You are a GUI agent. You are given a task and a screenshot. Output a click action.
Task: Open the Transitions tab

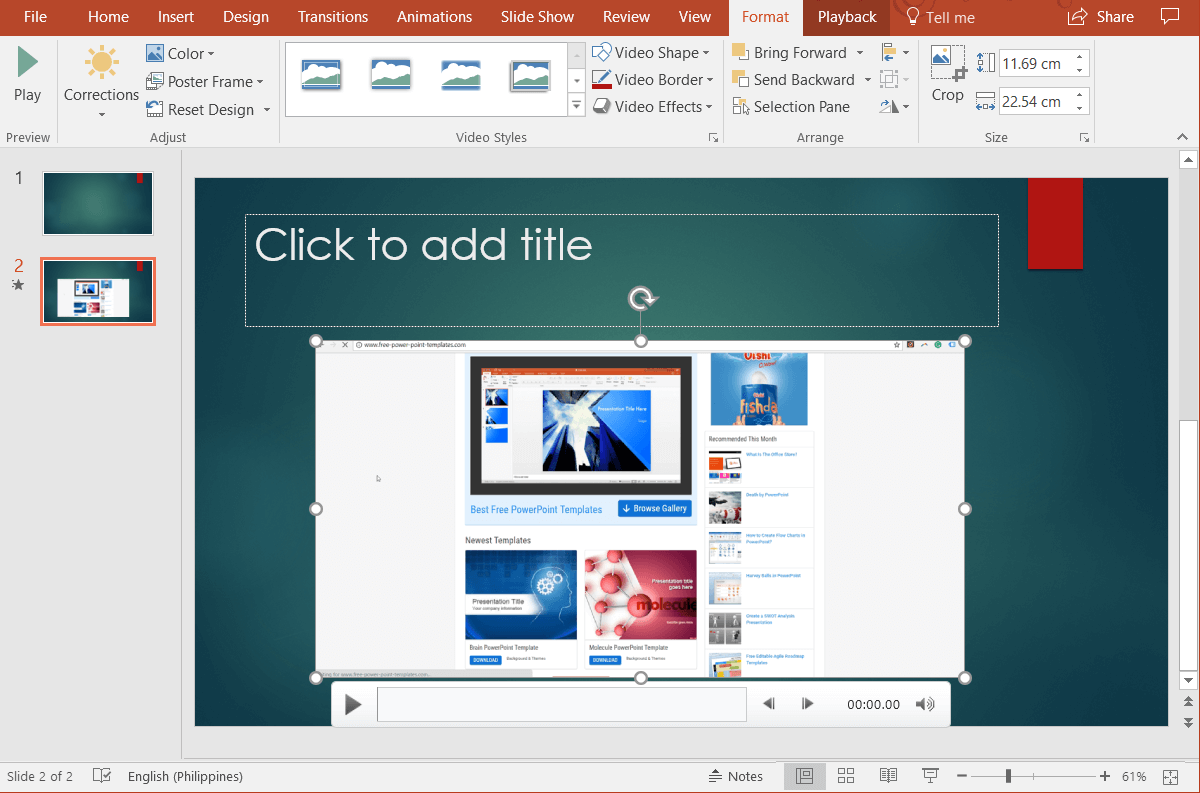point(332,17)
